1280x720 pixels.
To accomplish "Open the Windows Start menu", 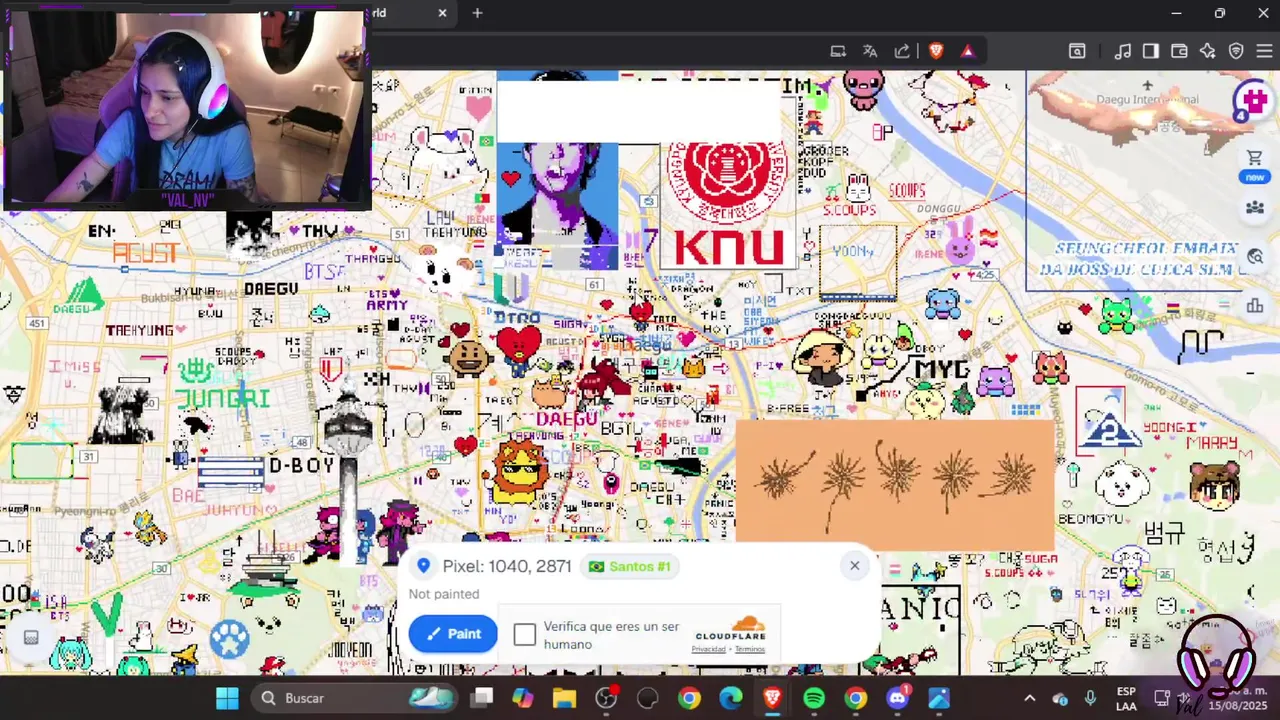I will (227, 698).
